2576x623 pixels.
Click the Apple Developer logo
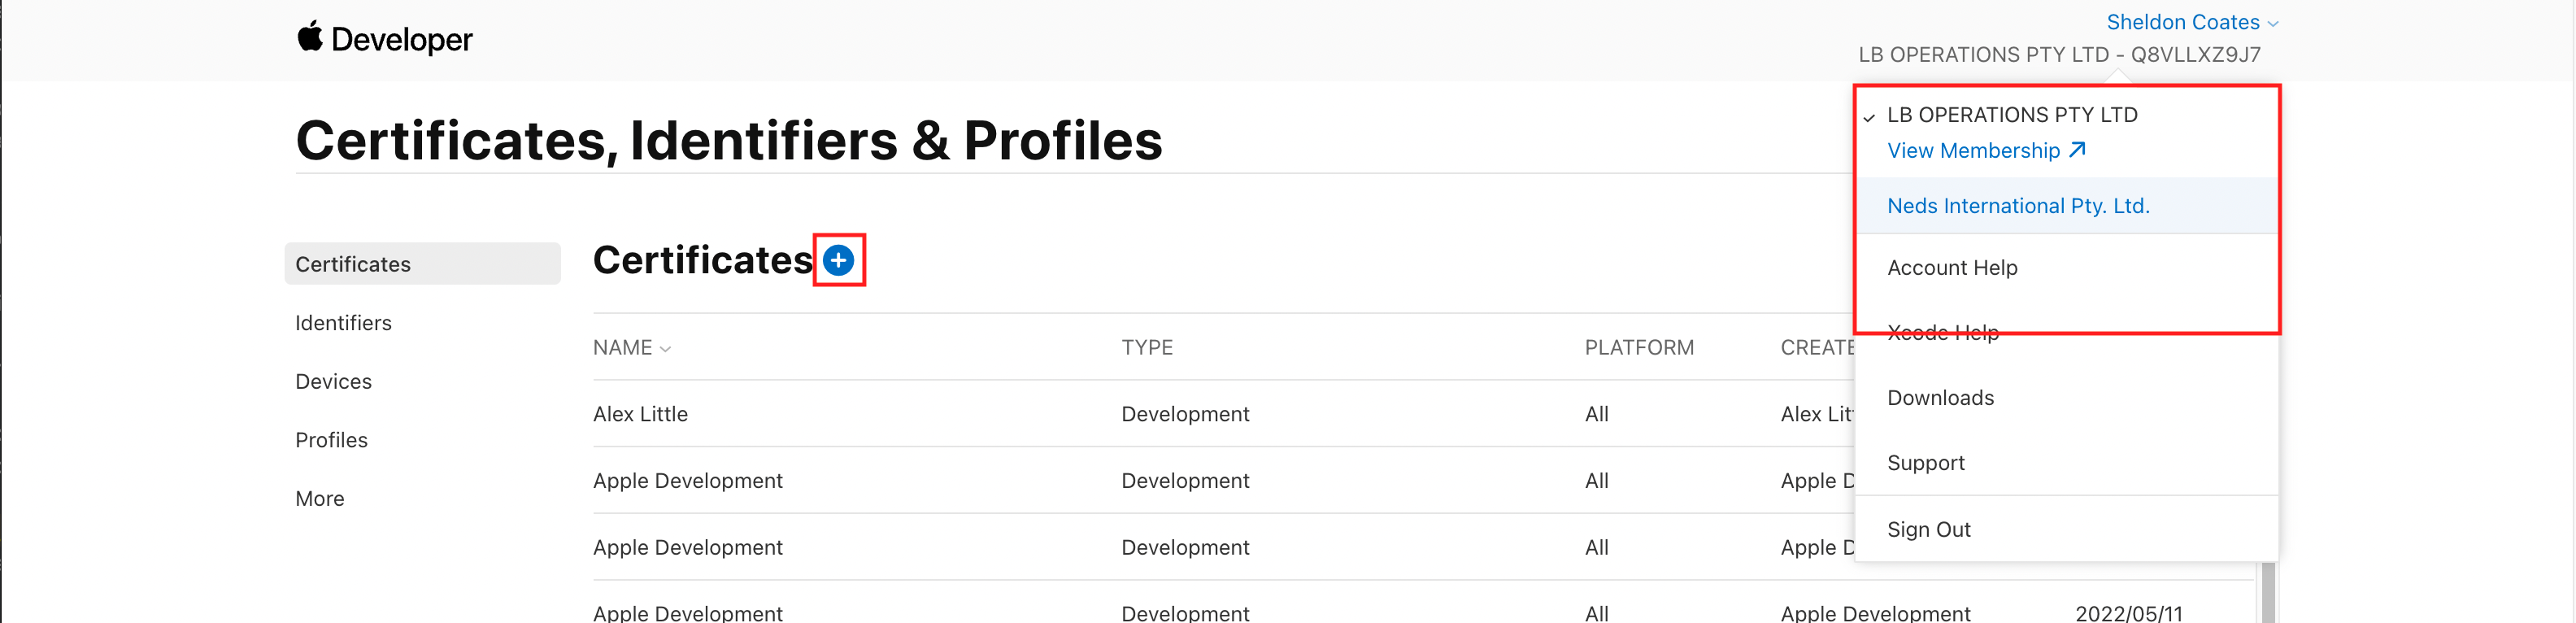tap(385, 39)
